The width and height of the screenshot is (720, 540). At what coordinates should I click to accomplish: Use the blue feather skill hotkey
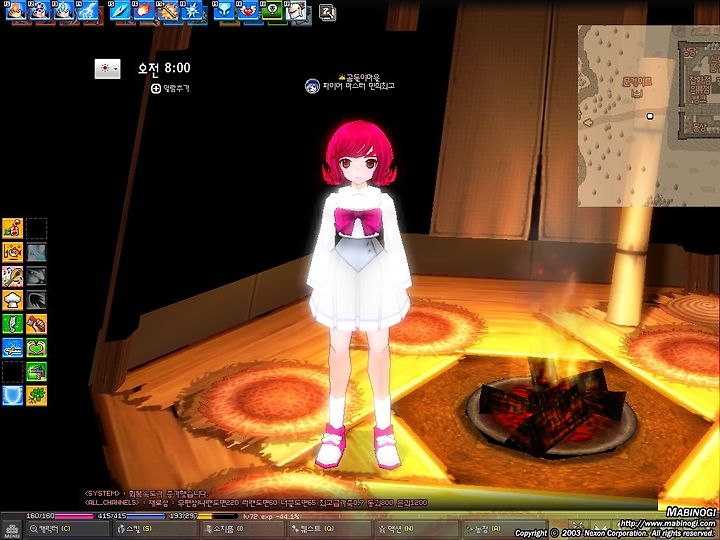(120, 11)
